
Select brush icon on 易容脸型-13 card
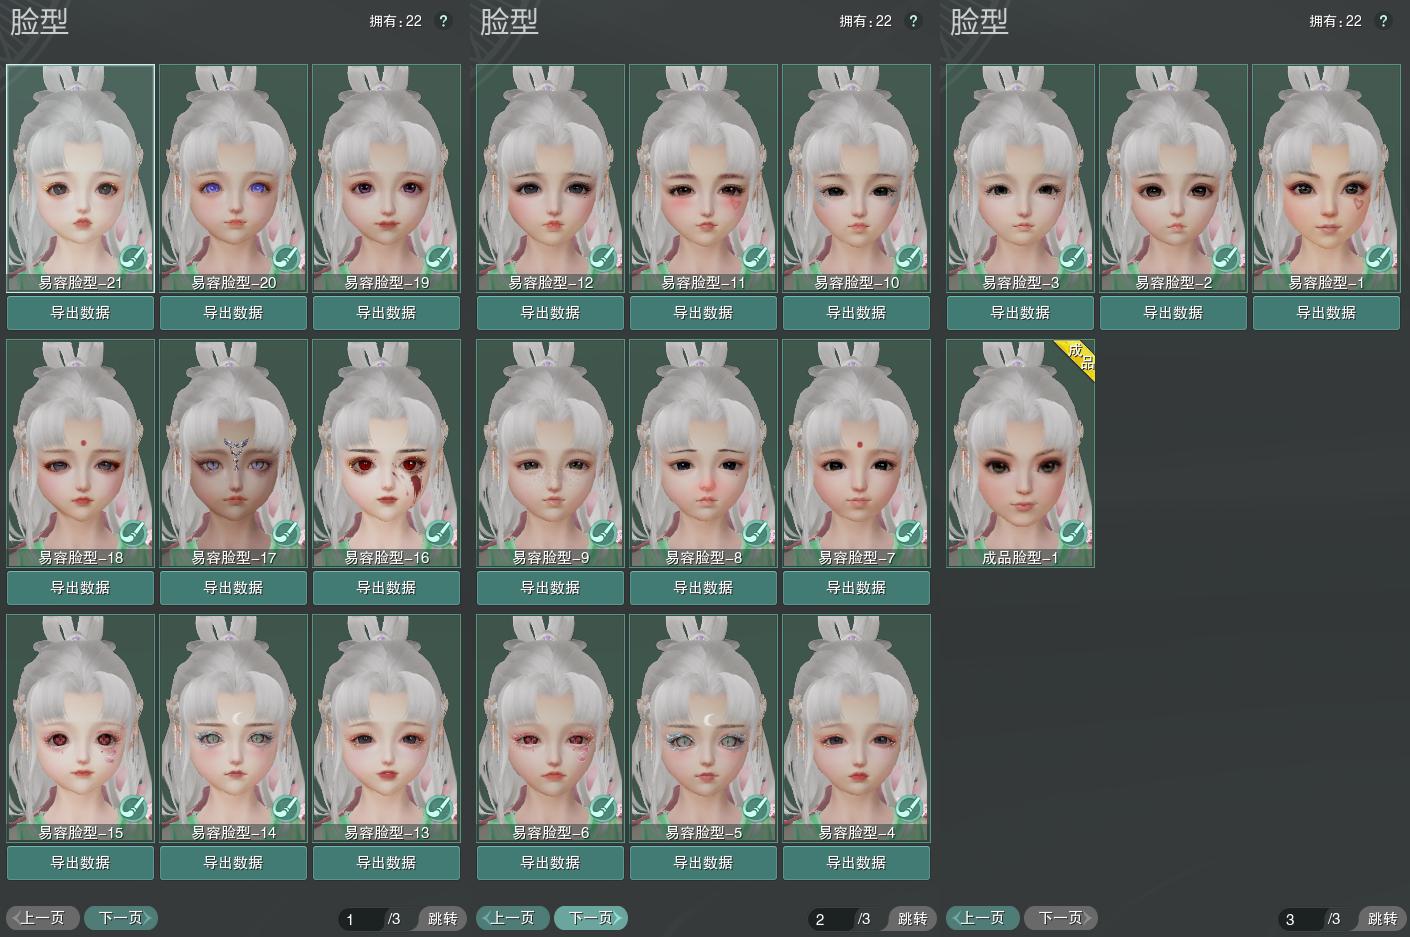pyautogui.click(x=438, y=808)
